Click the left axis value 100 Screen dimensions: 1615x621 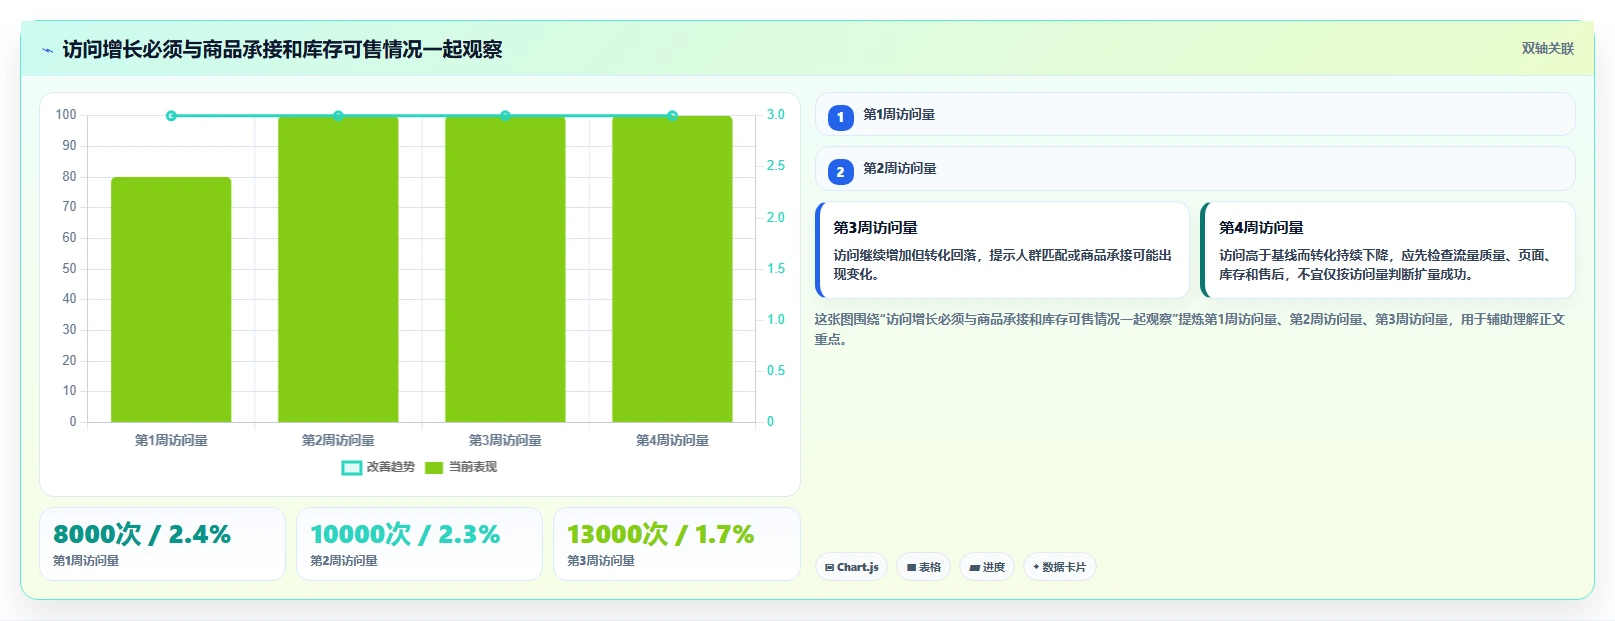66,115
